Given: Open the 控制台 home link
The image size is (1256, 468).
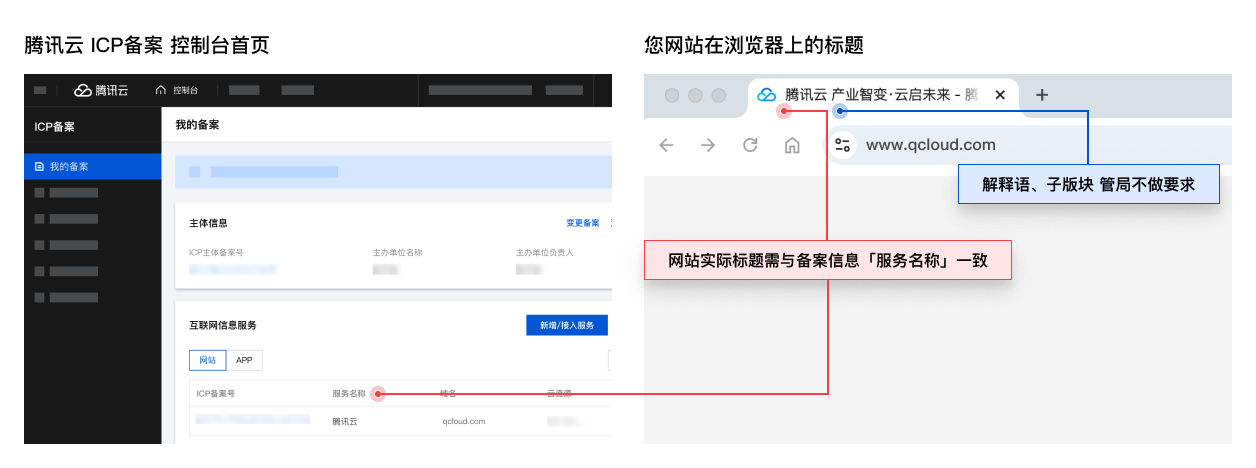Looking at the screenshot, I should (185, 90).
